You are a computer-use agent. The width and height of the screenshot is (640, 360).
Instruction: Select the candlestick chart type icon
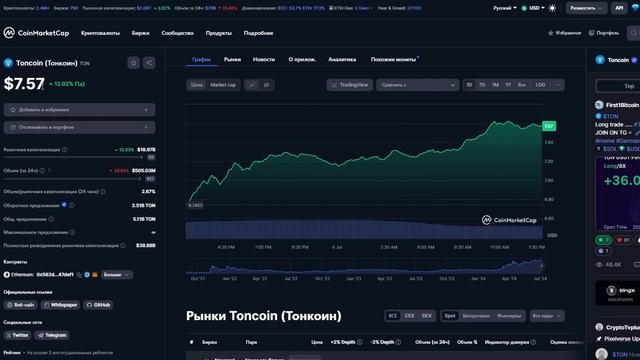click(266, 85)
